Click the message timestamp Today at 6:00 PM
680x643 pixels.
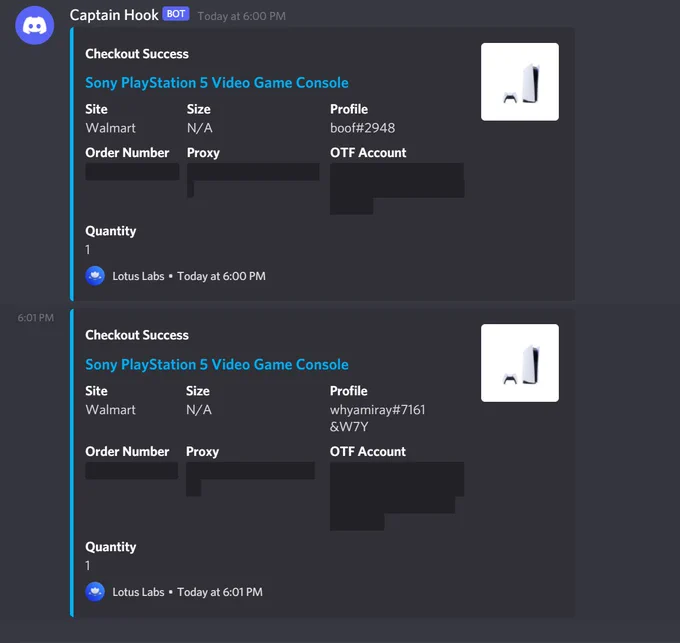(242, 16)
